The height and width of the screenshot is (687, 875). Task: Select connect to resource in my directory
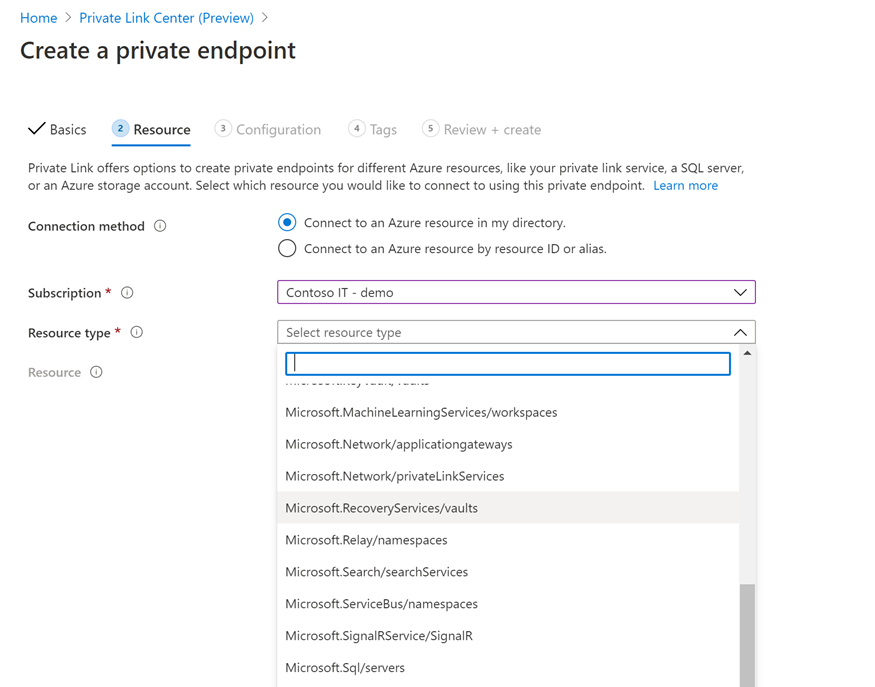[x=287, y=222]
